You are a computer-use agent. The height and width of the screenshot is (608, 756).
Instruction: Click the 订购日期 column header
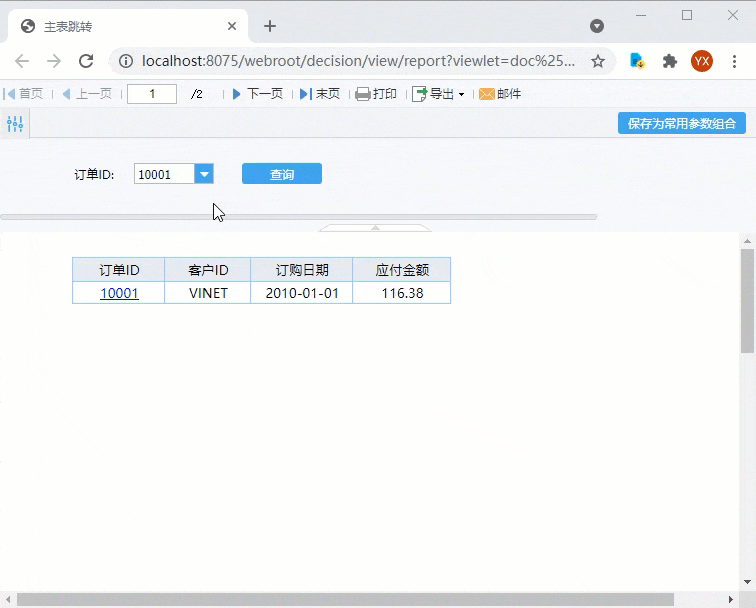(x=302, y=270)
